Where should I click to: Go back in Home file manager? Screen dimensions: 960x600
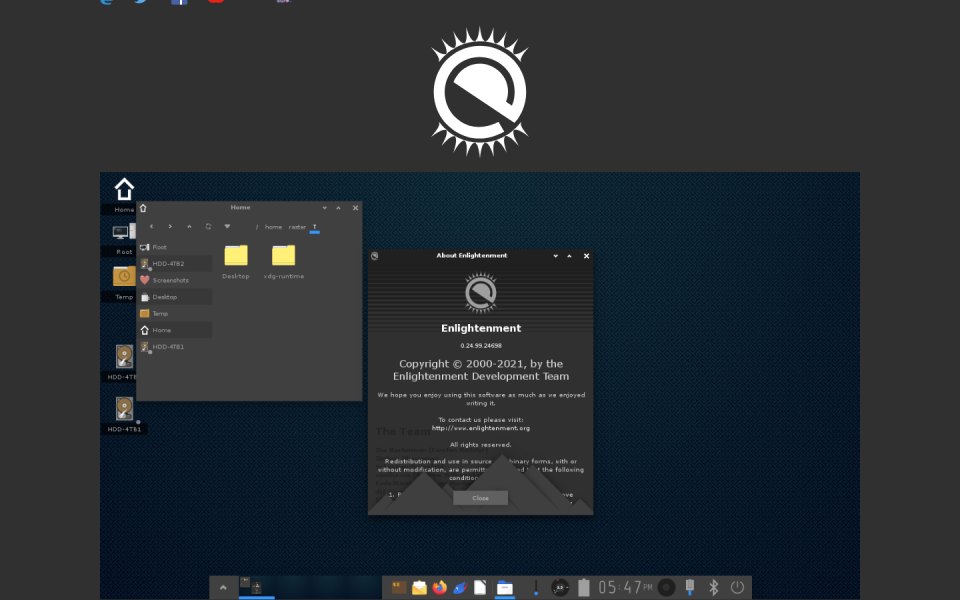(152, 227)
